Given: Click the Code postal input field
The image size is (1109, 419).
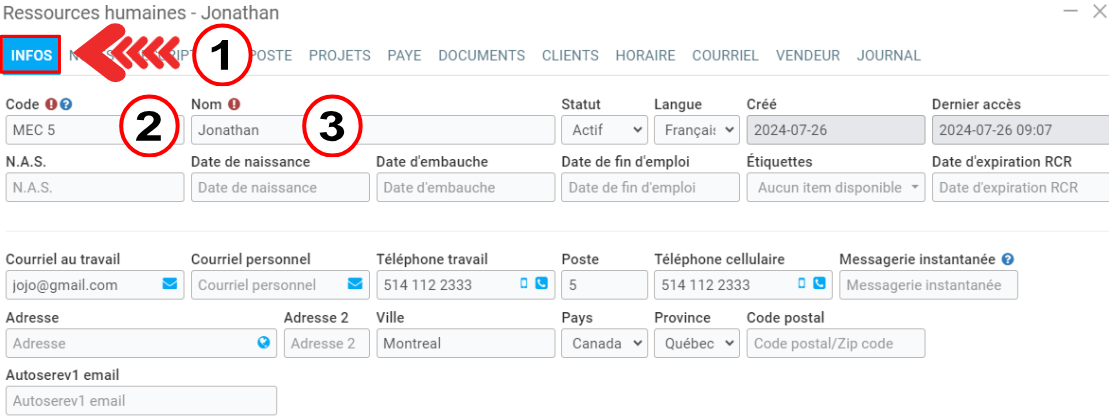Looking at the screenshot, I should pyautogui.click(x=835, y=343).
